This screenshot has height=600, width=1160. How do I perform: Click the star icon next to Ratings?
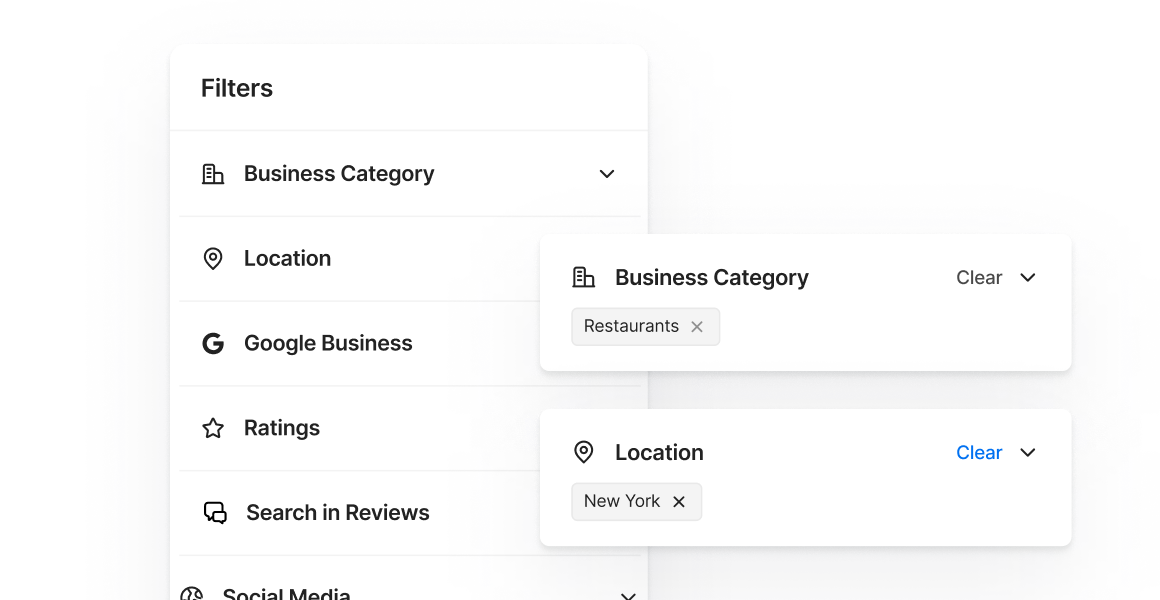click(x=213, y=428)
